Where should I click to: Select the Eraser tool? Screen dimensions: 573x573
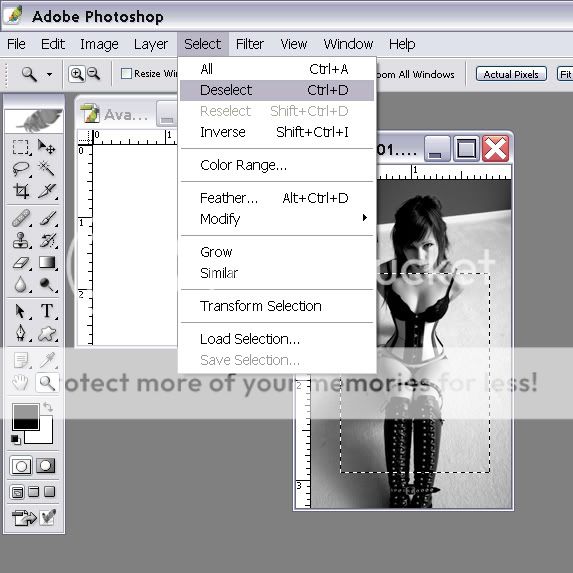(21, 262)
